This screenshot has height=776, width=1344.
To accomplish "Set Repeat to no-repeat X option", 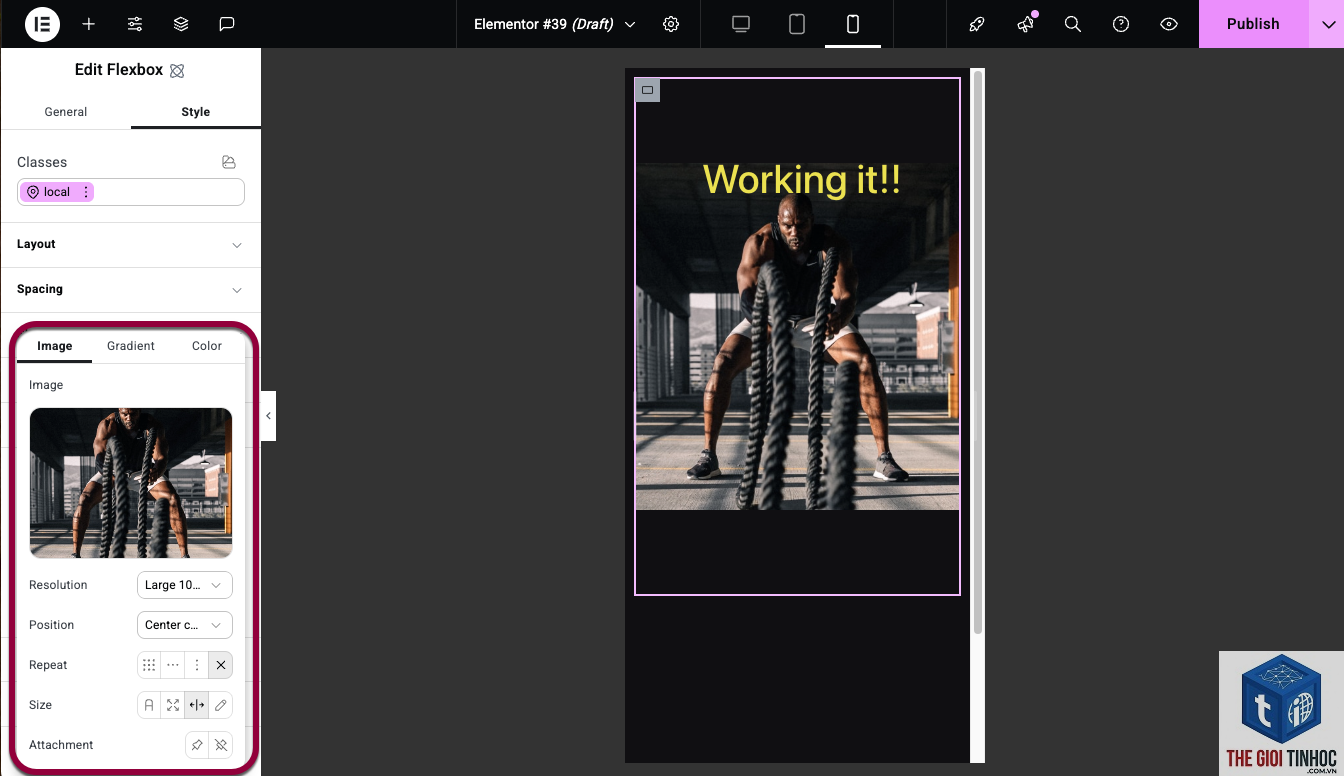I will point(221,665).
